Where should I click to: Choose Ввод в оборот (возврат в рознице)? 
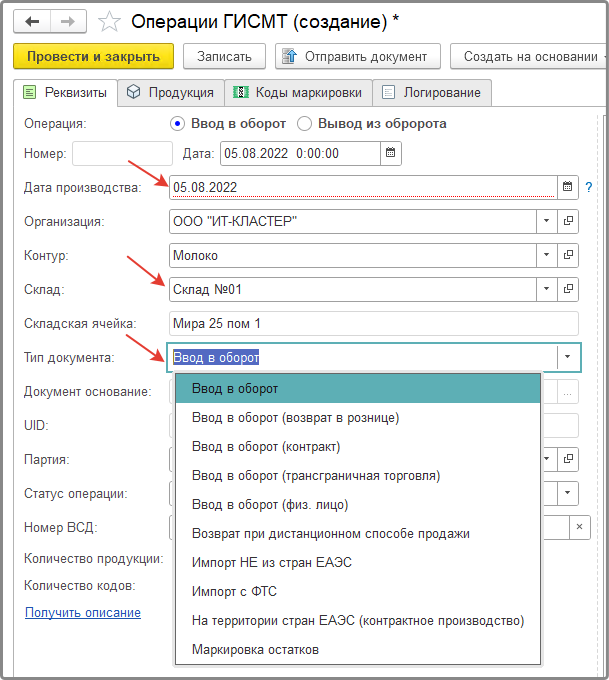point(358,418)
